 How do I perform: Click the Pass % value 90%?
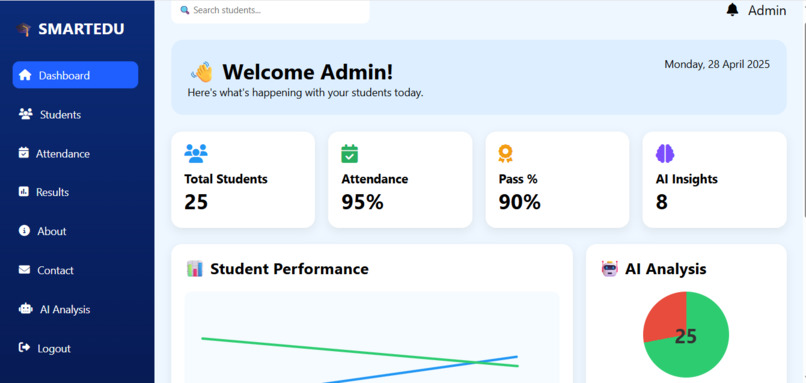click(520, 202)
